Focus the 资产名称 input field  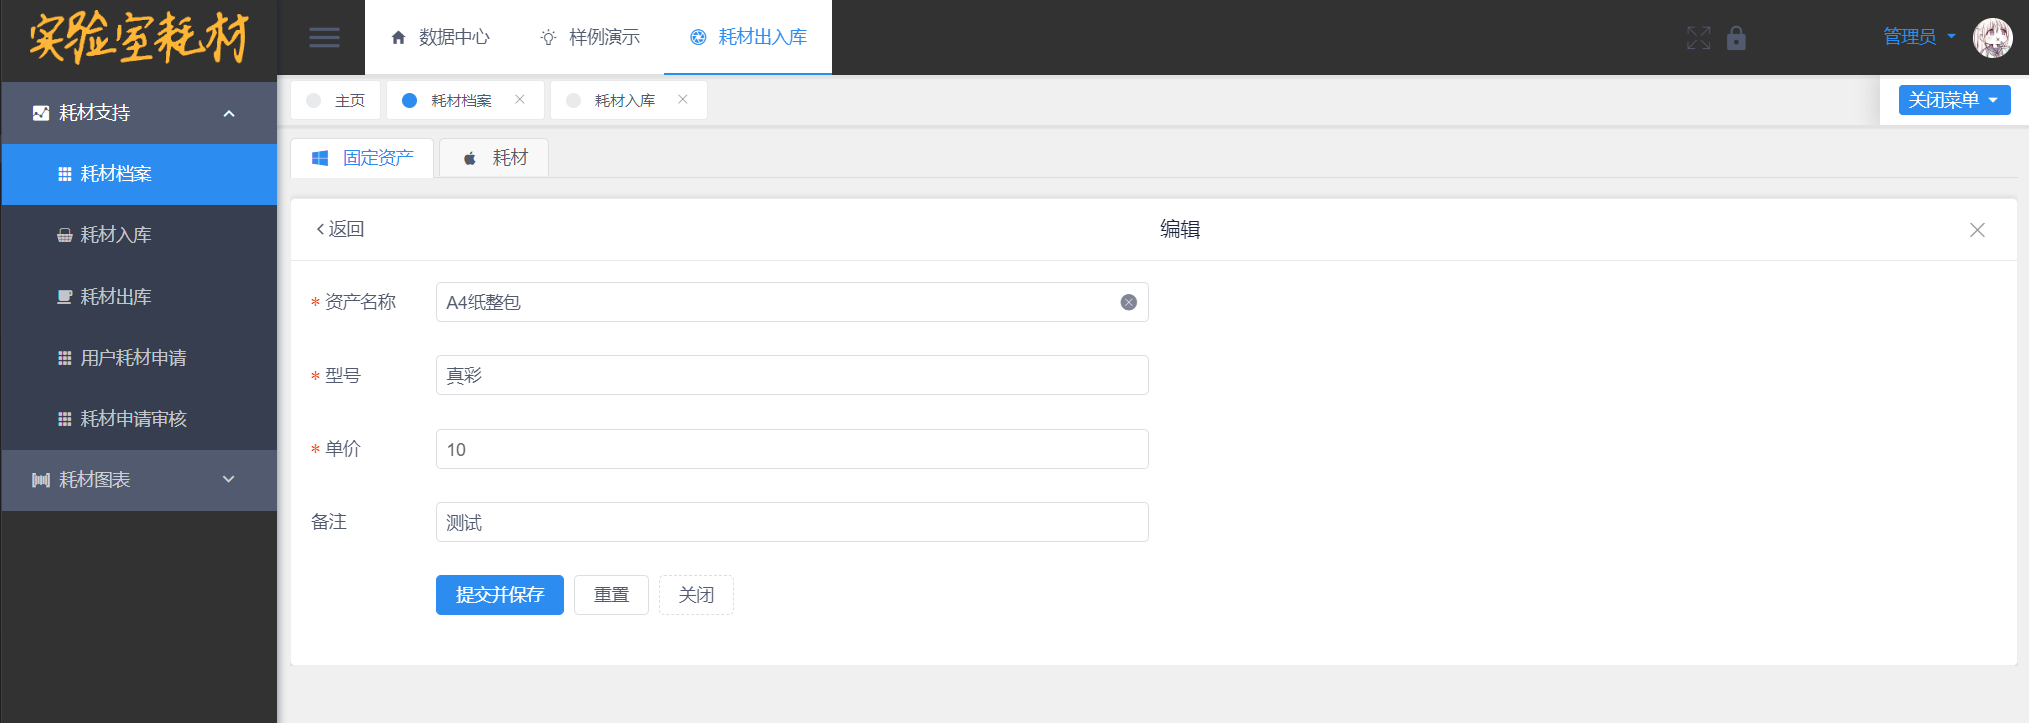792,302
